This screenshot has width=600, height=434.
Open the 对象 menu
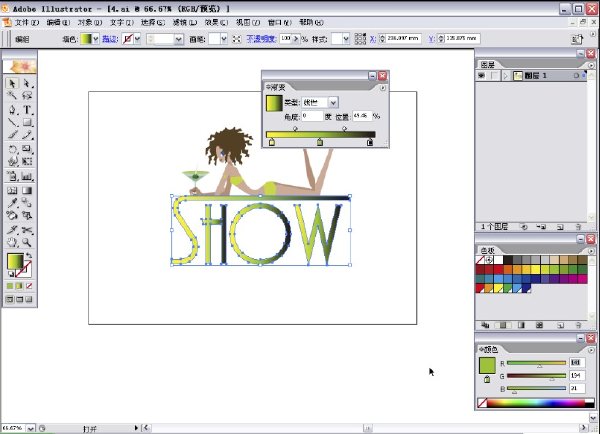pos(90,23)
